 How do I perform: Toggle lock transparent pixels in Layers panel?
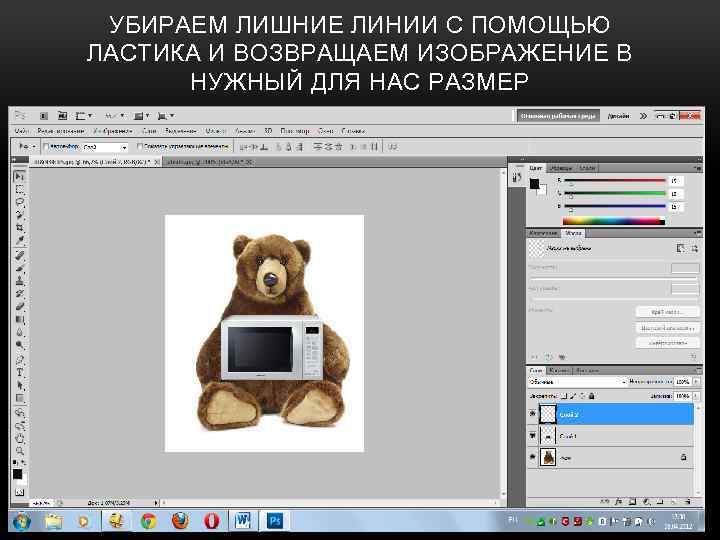coord(564,395)
